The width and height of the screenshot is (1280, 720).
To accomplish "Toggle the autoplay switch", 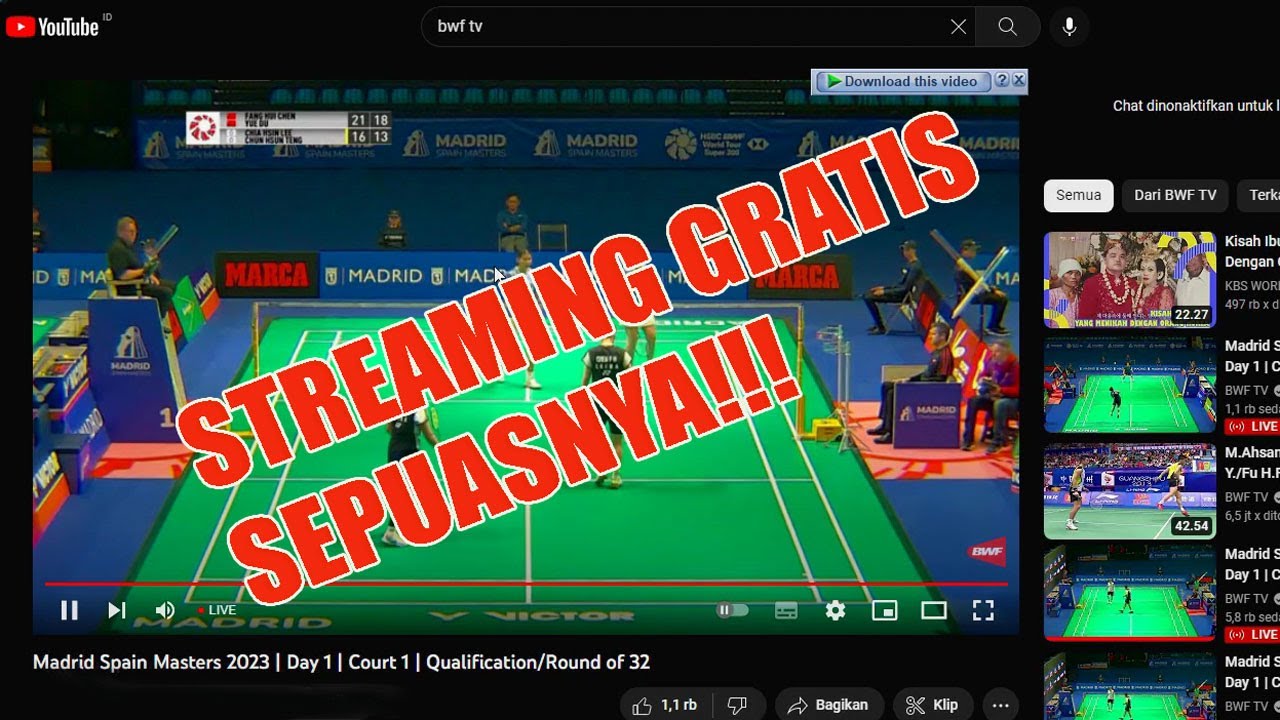I will click(x=732, y=610).
